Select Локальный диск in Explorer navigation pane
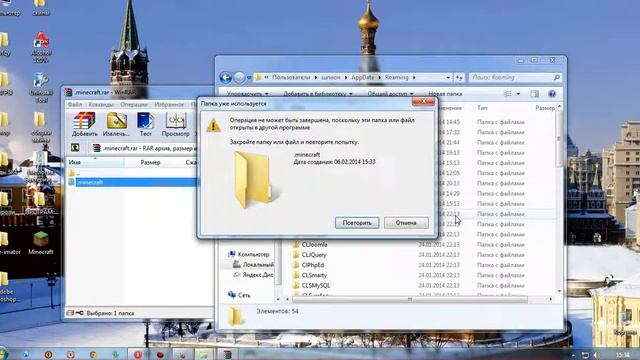The width and height of the screenshot is (640, 360). point(254,264)
